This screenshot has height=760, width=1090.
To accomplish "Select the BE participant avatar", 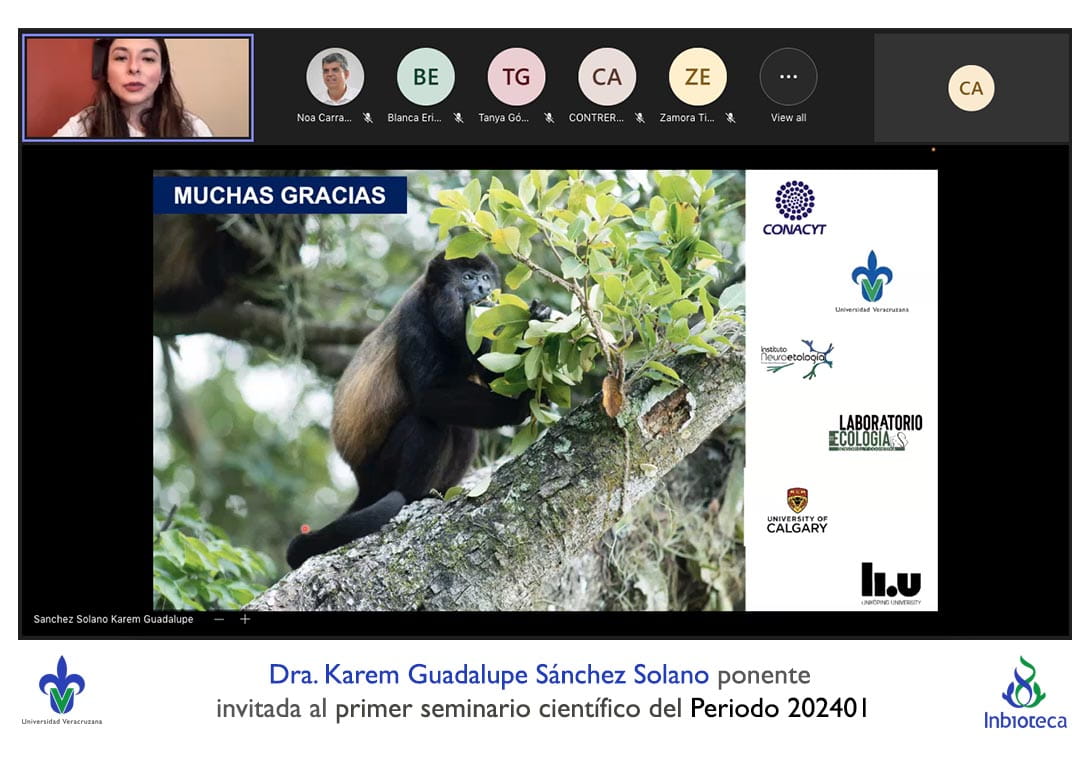I will tap(426, 77).
